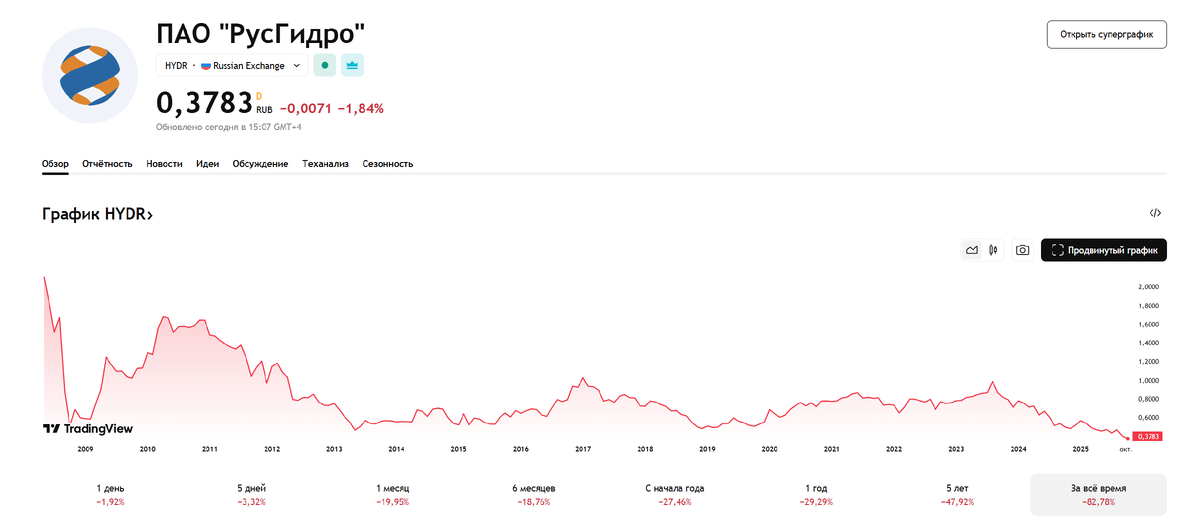Click the 2017 label on time axis
This screenshot has height=531, width=1200.
[x=583, y=450]
